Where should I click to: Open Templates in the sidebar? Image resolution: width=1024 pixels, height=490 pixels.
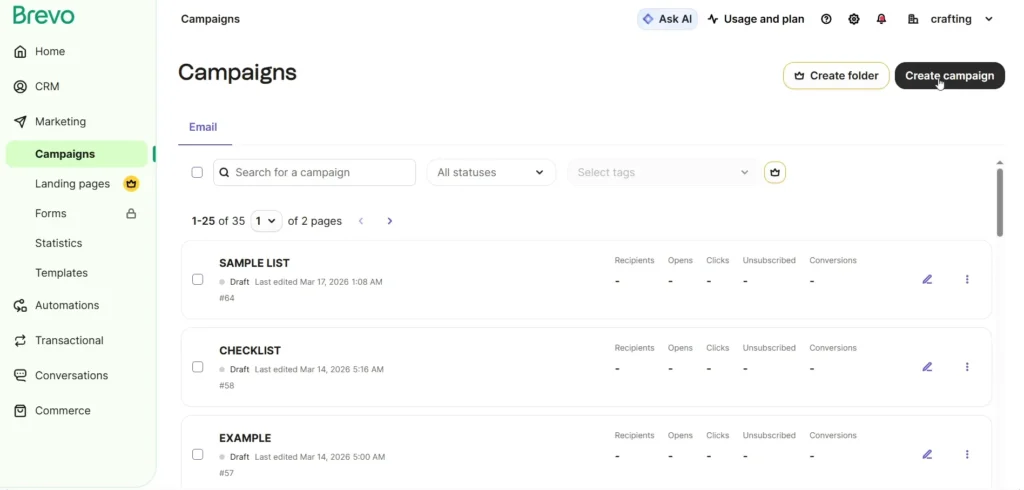pos(61,273)
